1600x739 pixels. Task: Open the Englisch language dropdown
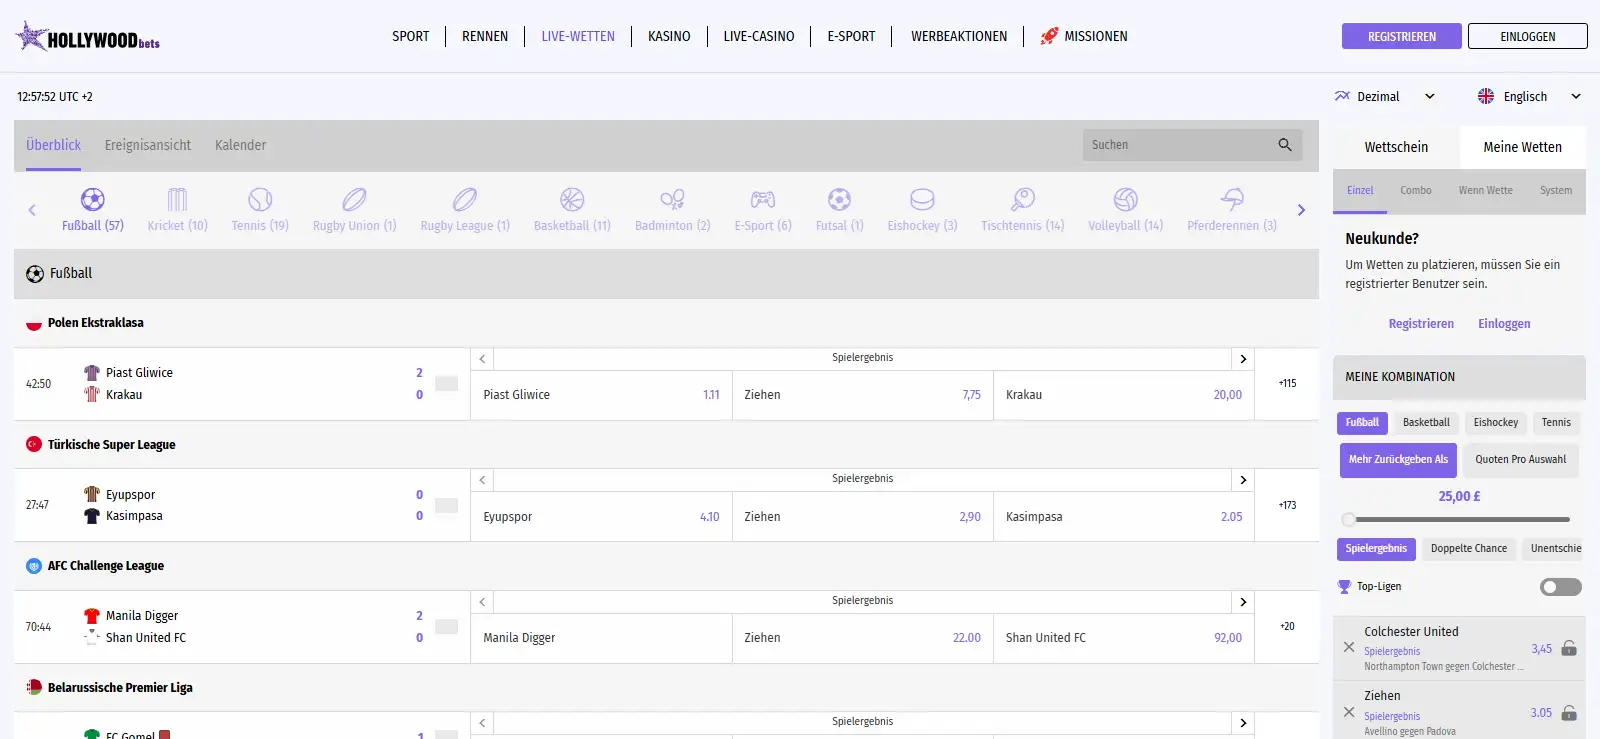[x=1529, y=97]
